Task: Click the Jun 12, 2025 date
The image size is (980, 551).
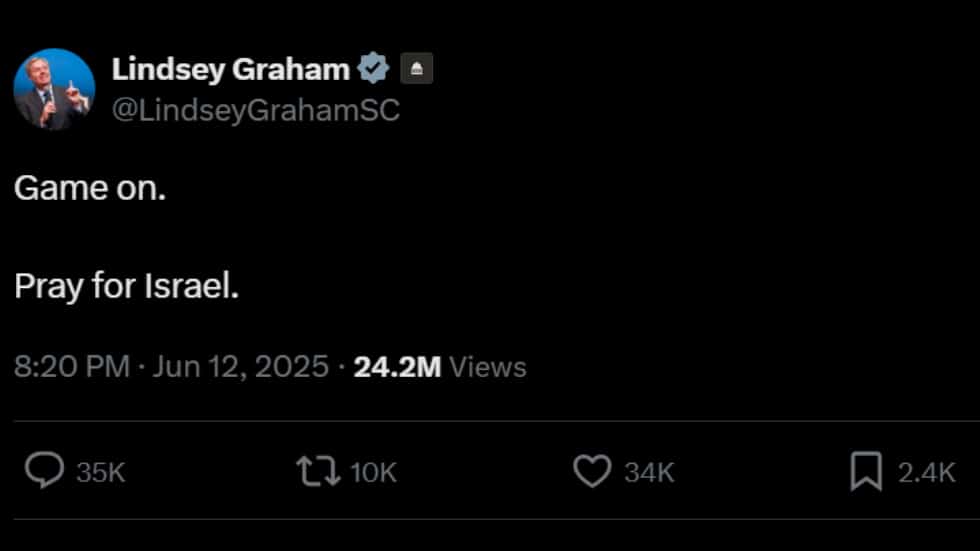Action: (x=241, y=367)
